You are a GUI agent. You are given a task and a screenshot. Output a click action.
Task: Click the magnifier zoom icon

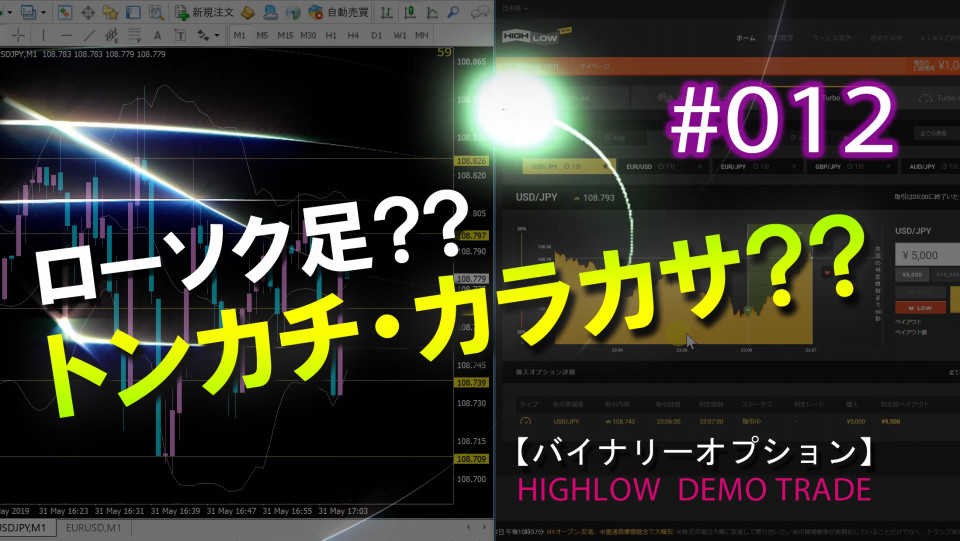(x=454, y=12)
